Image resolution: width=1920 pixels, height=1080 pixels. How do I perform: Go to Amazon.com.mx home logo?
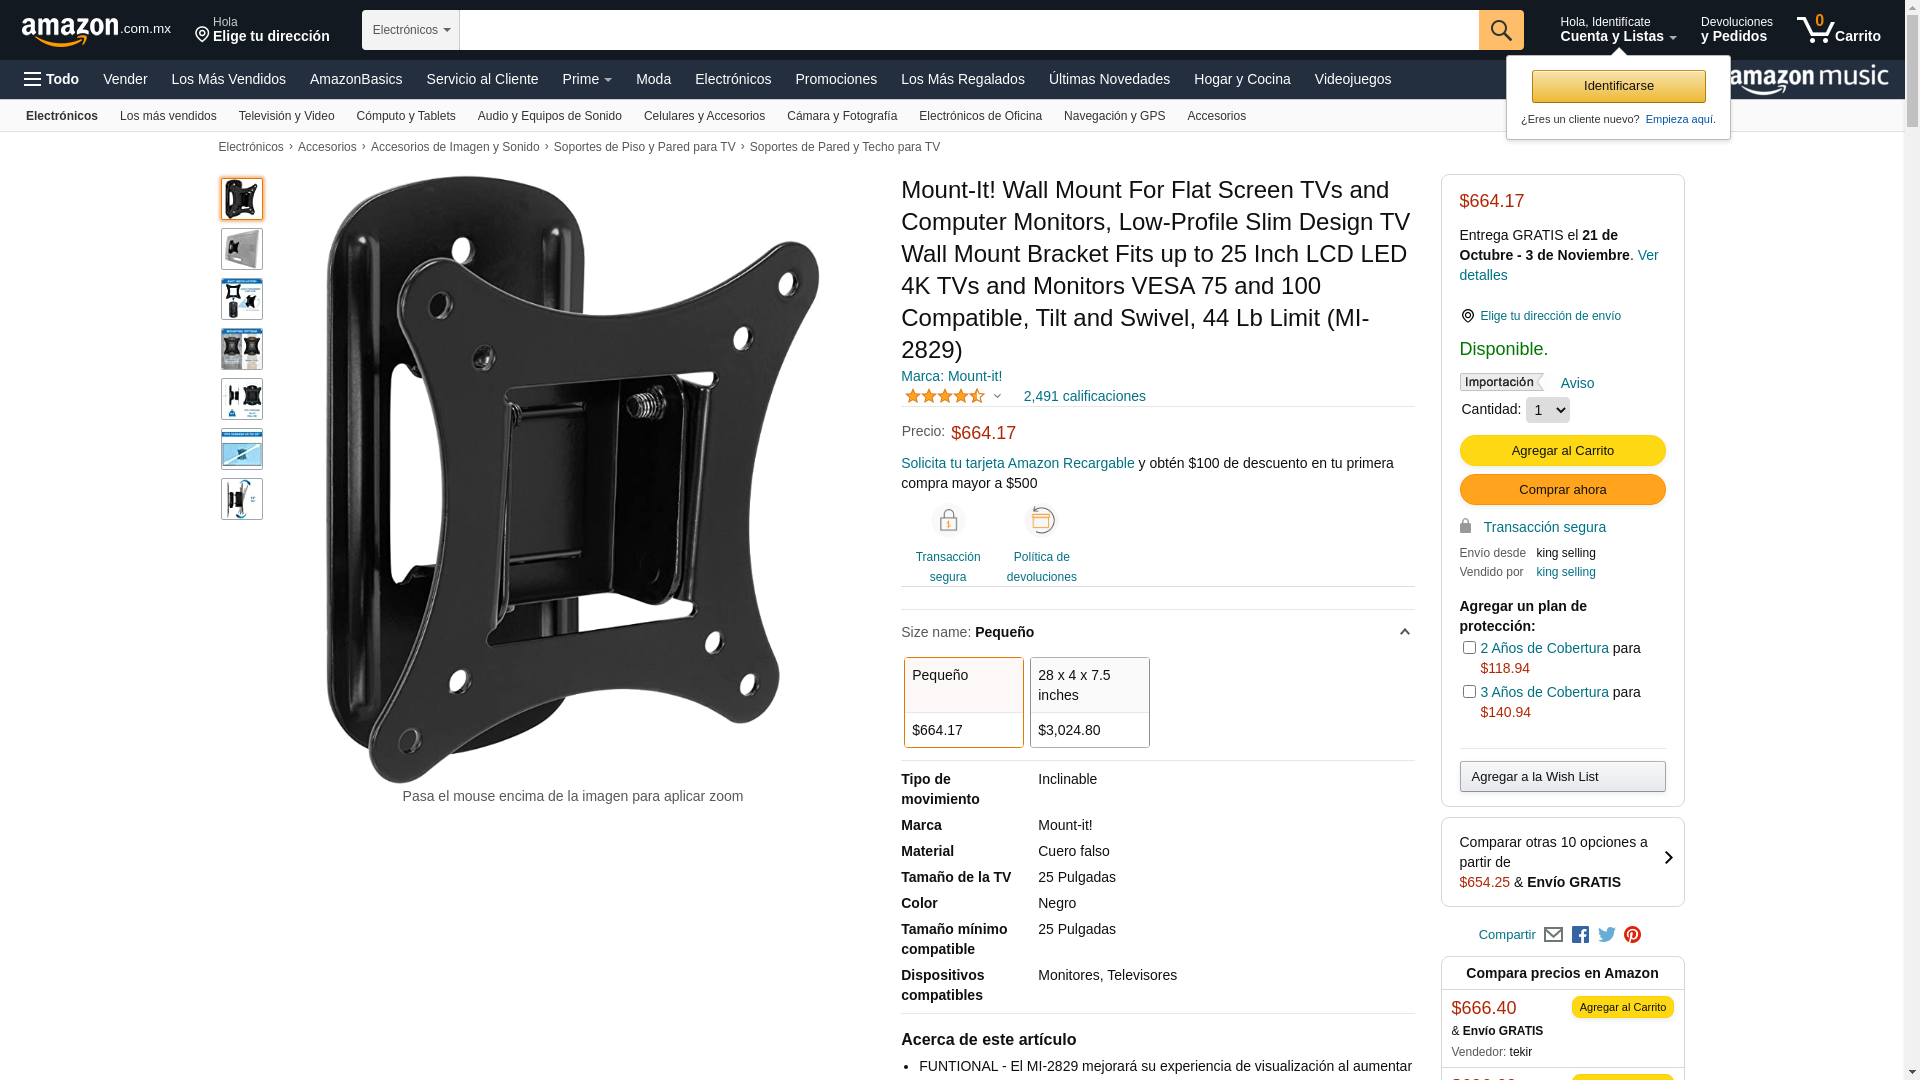[x=96, y=31]
